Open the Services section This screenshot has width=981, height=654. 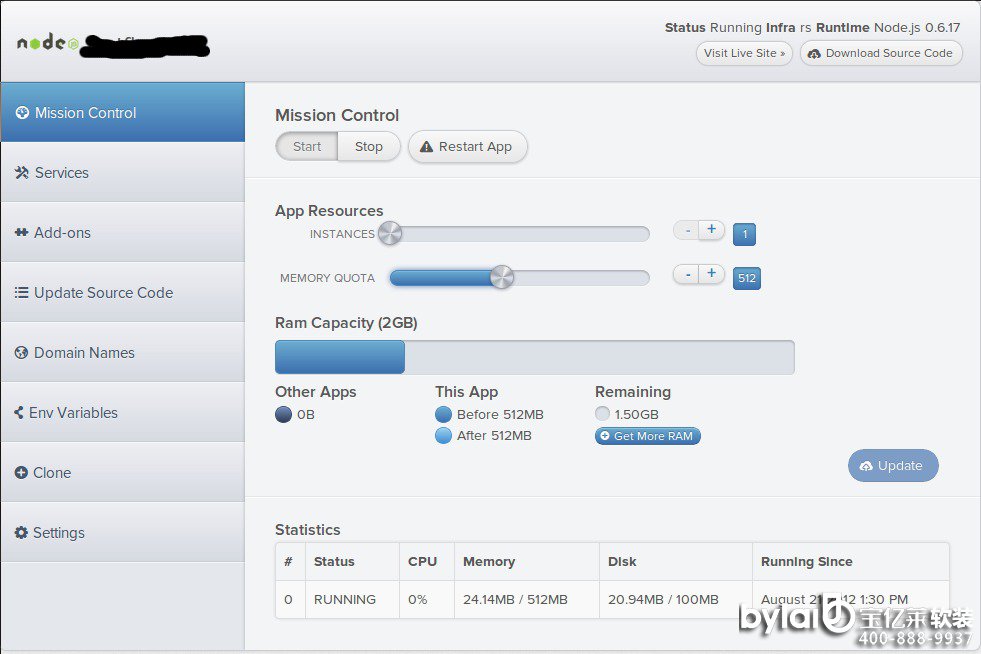(62, 173)
